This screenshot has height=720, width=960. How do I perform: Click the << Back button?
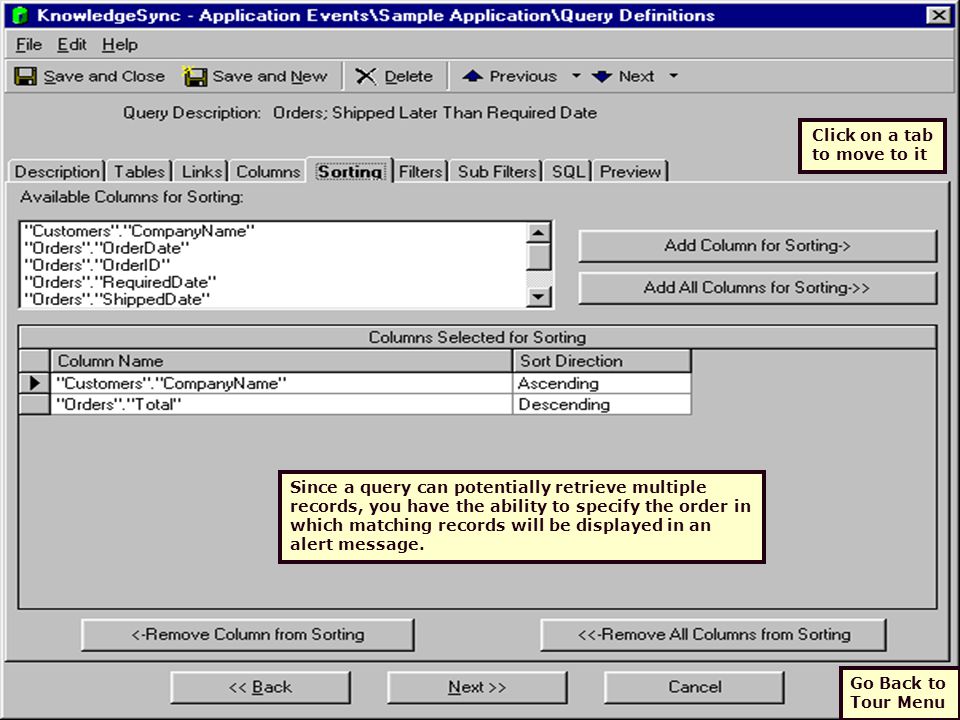tap(261, 688)
